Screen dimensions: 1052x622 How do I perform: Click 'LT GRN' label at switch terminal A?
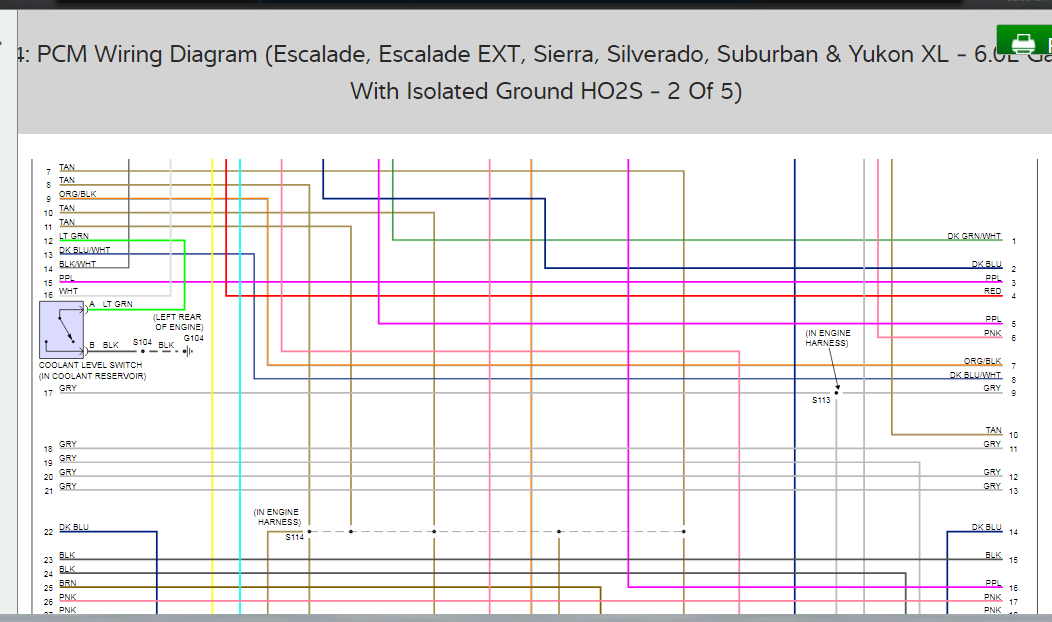[x=117, y=304]
